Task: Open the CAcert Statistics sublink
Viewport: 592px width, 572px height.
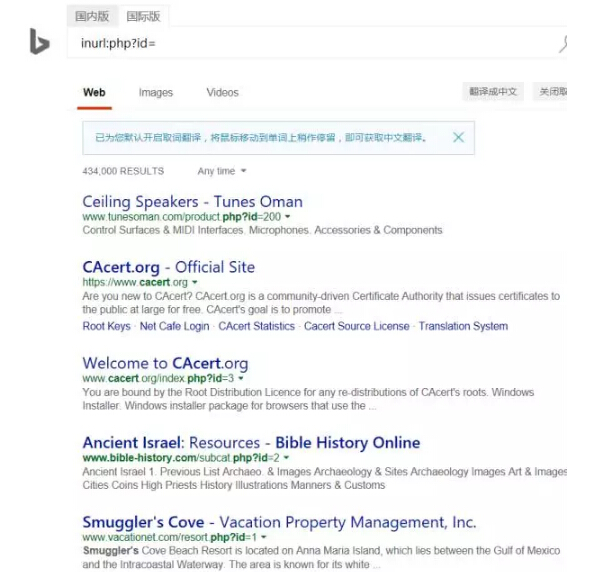Action: (256, 326)
